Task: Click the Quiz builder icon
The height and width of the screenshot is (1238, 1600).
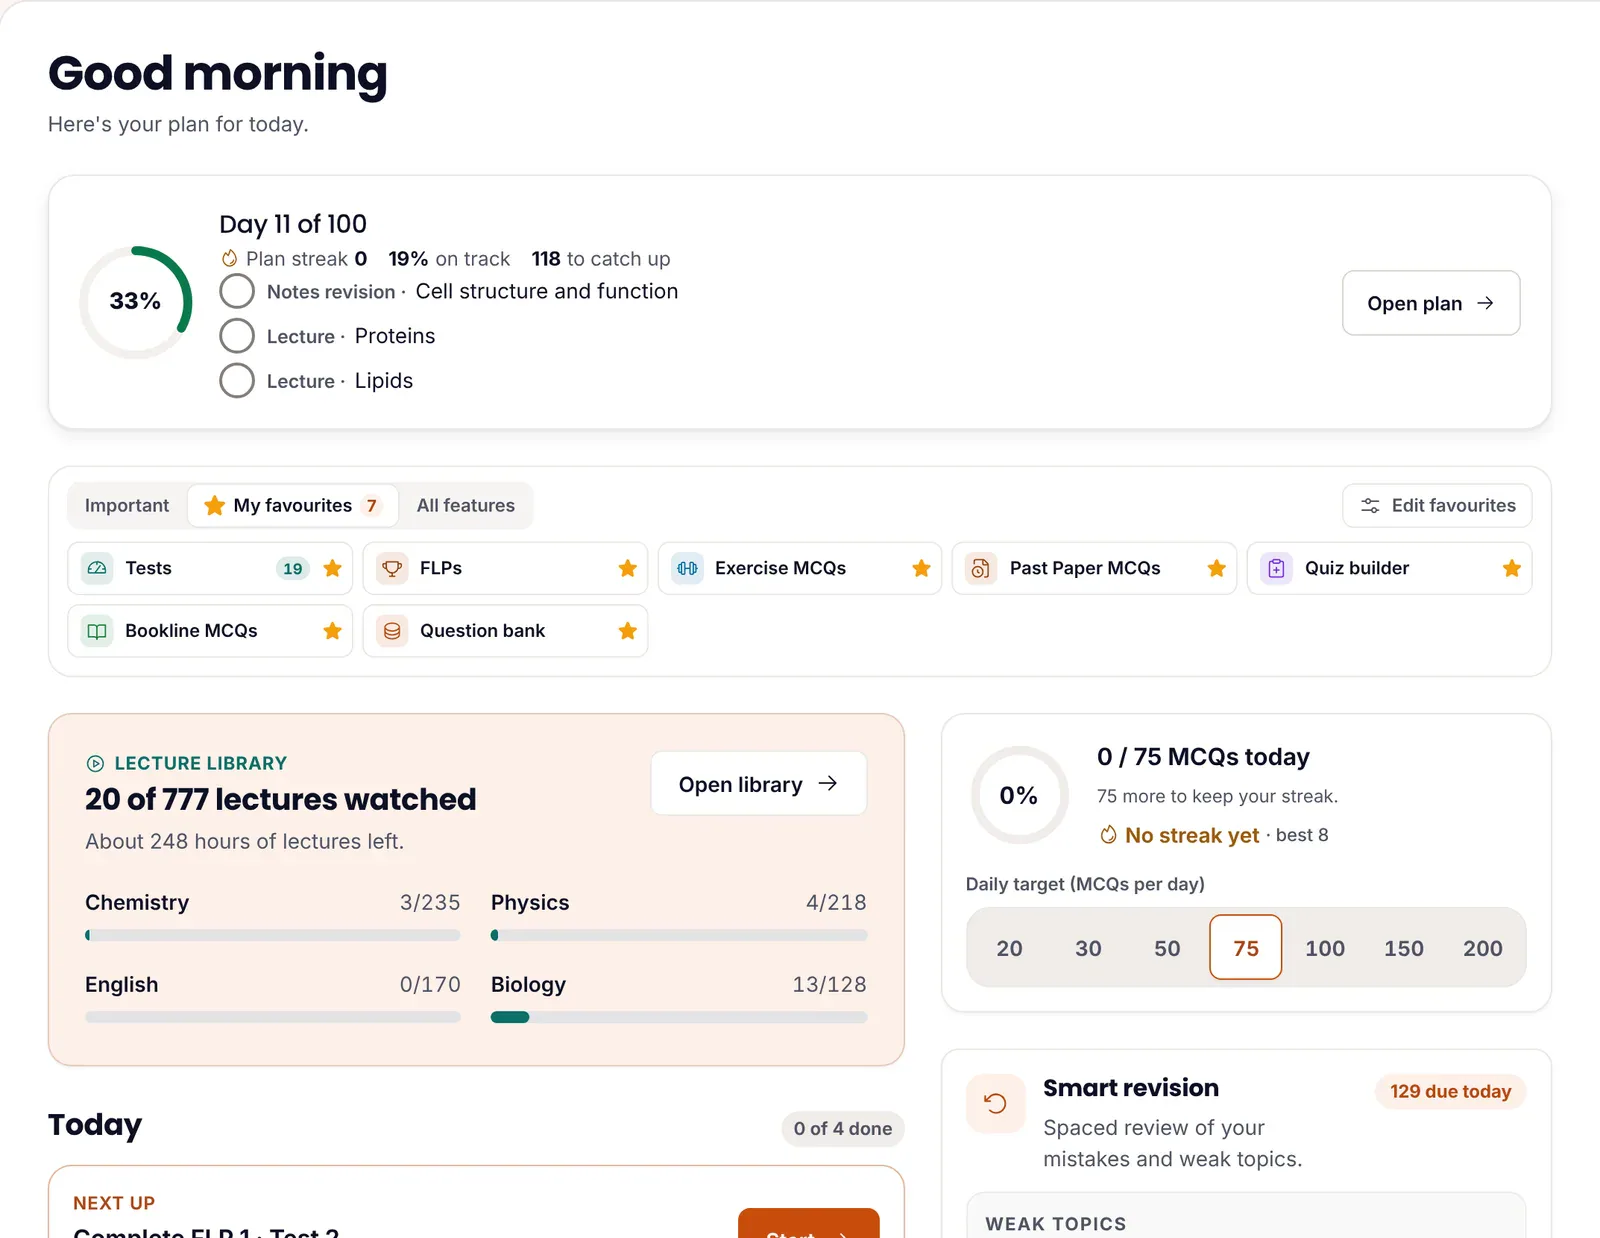Action: (1276, 568)
